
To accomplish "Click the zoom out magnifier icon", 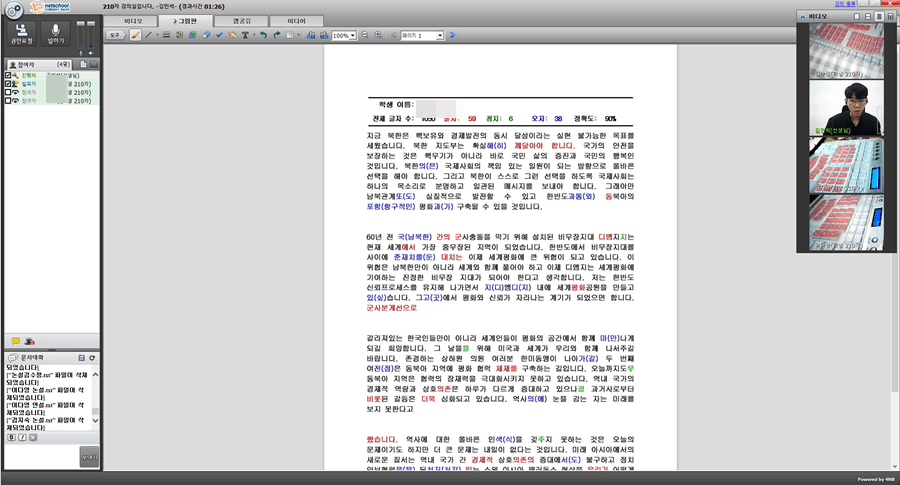I will (x=365, y=35).
